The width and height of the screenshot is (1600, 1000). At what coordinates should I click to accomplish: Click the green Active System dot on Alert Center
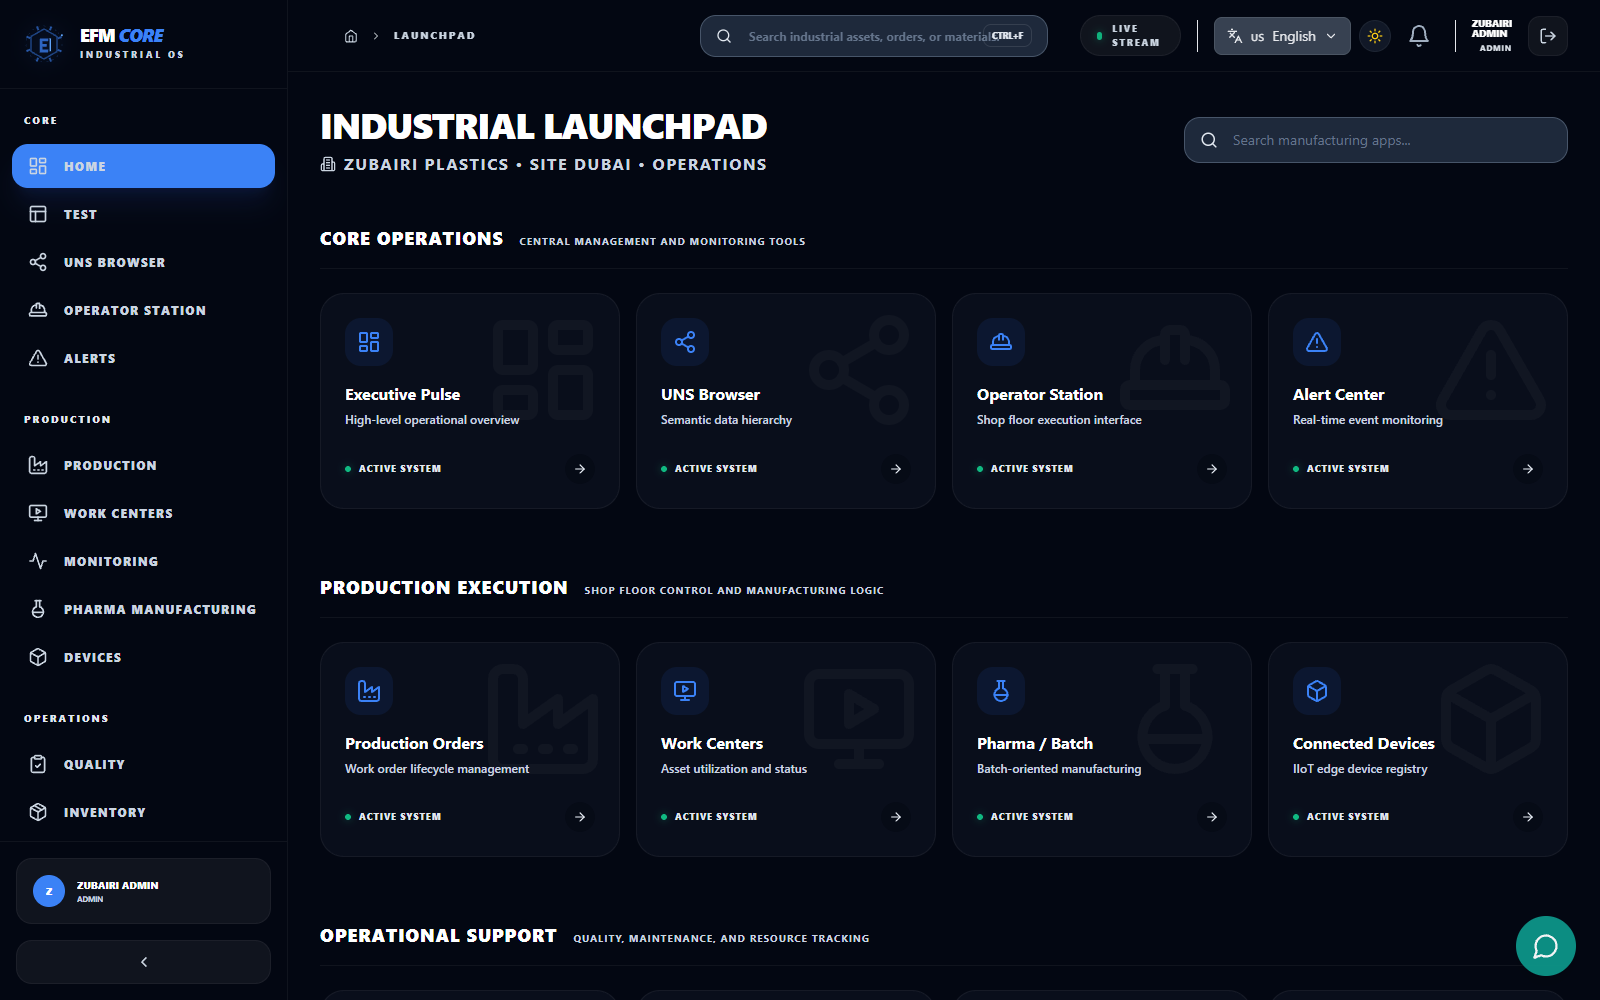point(1295,468)
